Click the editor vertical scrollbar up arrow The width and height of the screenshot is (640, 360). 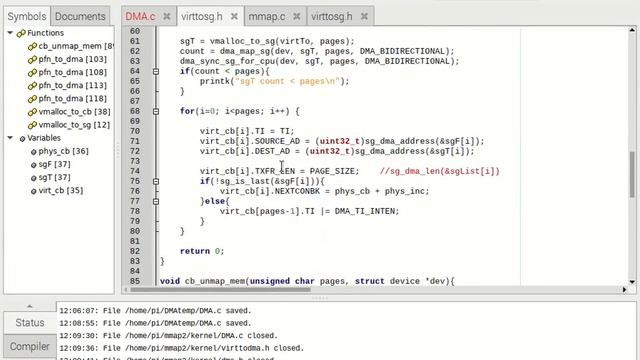coord(632,30)
